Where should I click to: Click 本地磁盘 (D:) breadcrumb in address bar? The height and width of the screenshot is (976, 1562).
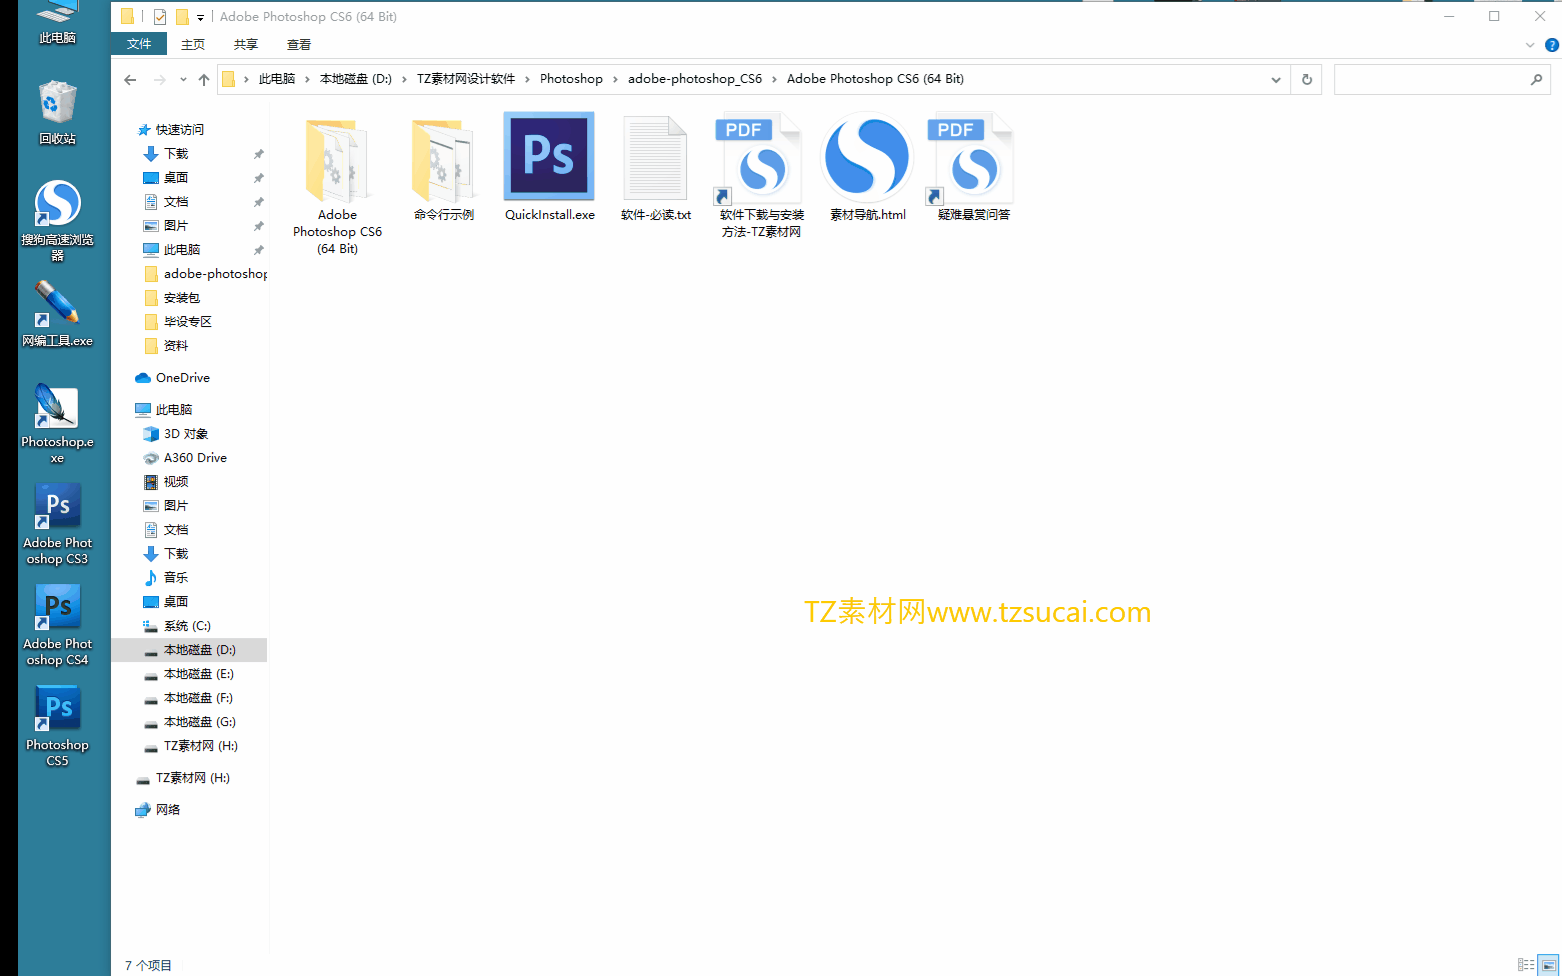[x=356, y=79]
